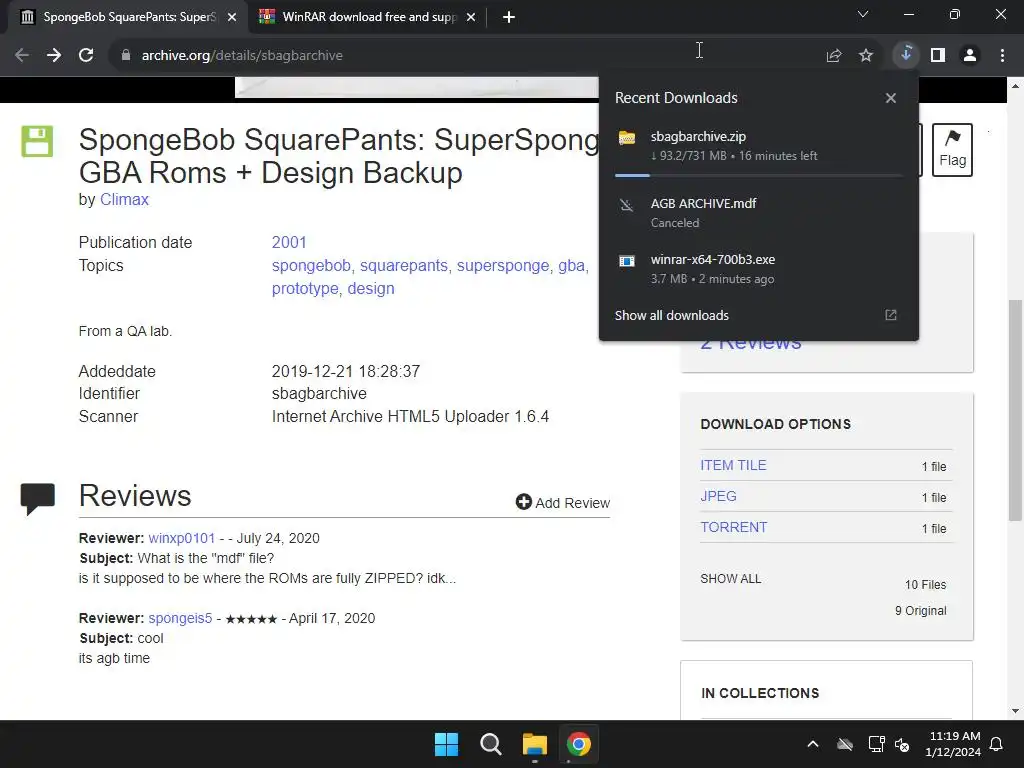
Task: Flag this item
Action: tap(952, 150)
